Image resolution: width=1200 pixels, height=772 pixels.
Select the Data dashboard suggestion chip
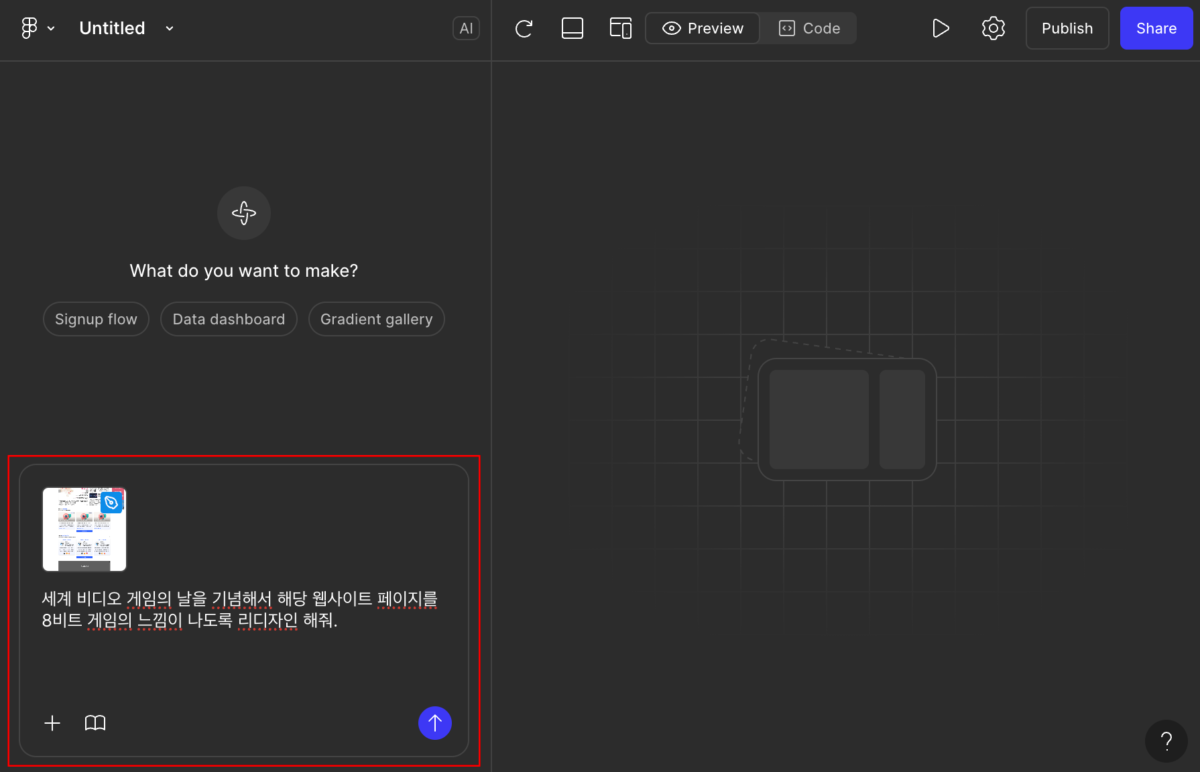[x=228, y=318]
